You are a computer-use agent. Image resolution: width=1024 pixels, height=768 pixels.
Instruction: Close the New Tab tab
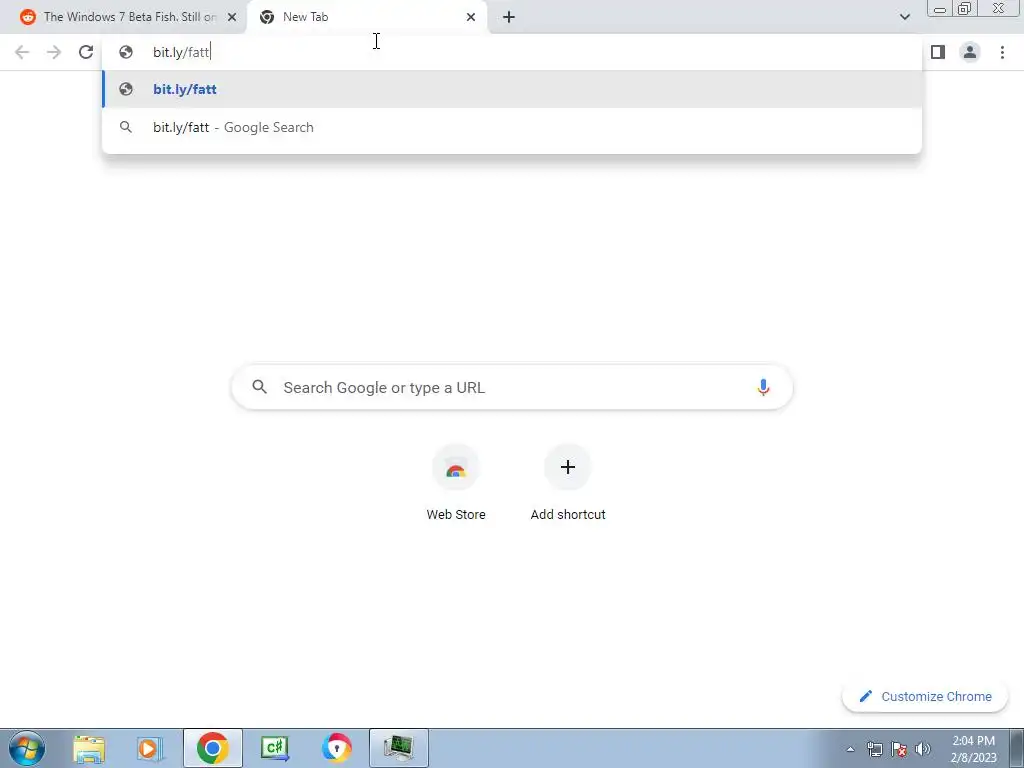pyautogui.click(x=471, y=17)
